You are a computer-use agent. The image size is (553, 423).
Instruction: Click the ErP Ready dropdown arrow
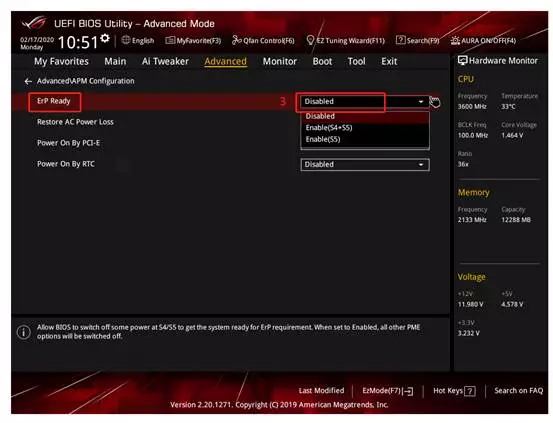point(421,102)
